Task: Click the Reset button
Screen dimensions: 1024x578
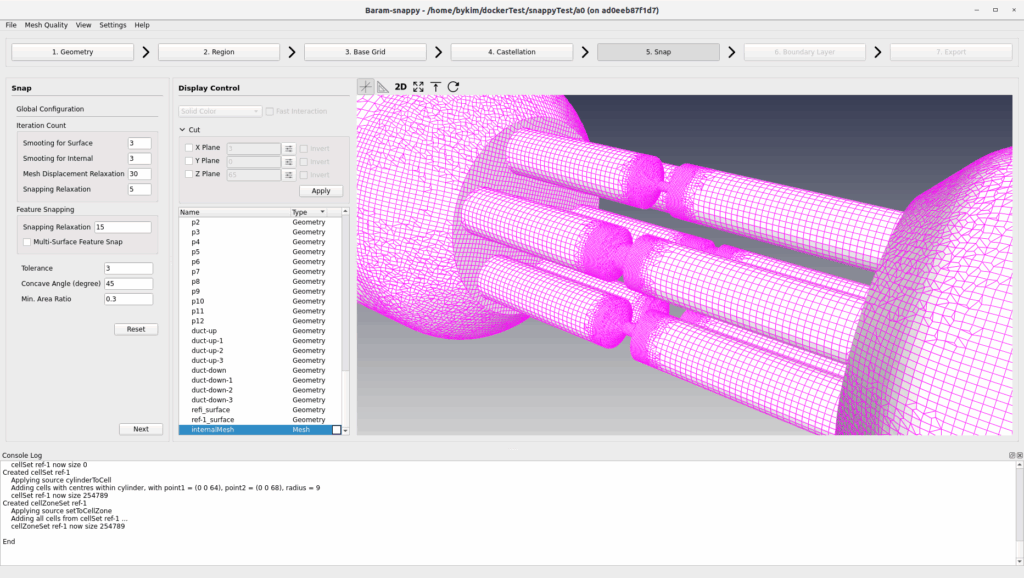Action: tap(135, 329)
